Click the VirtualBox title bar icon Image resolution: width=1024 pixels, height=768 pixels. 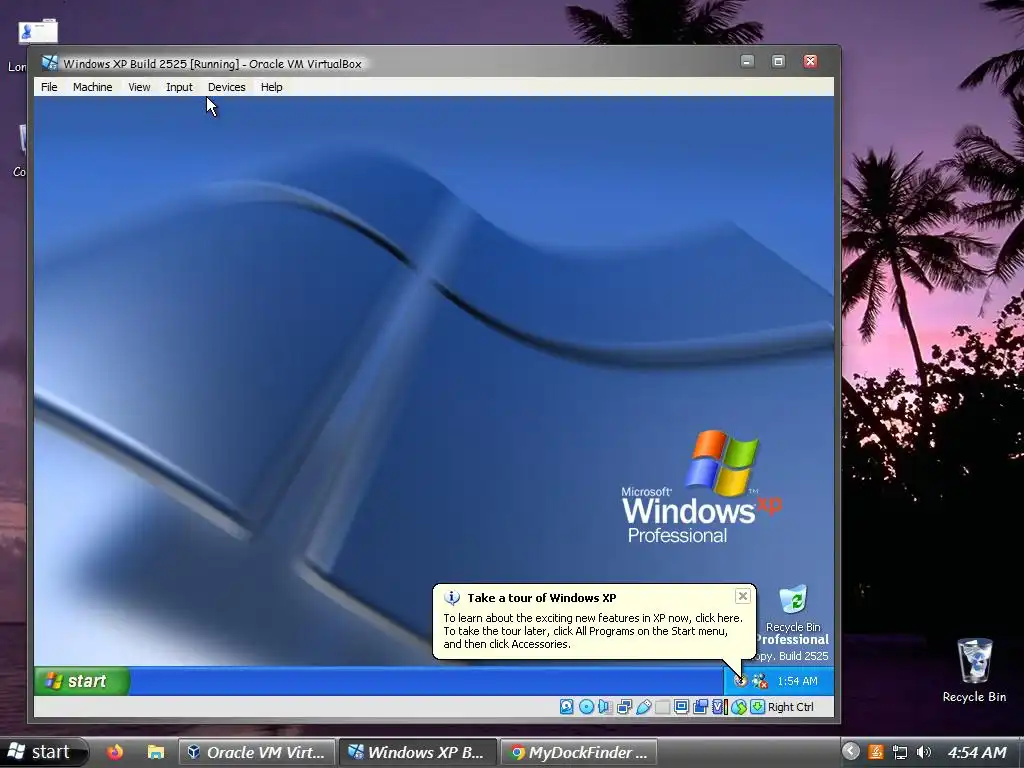pos(50,63)
